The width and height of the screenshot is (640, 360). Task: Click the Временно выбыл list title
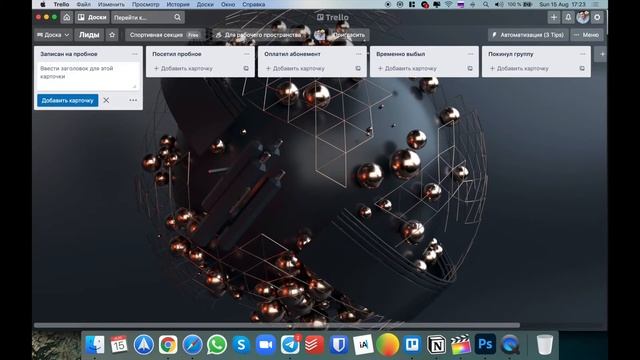click(x=400, y=54)
